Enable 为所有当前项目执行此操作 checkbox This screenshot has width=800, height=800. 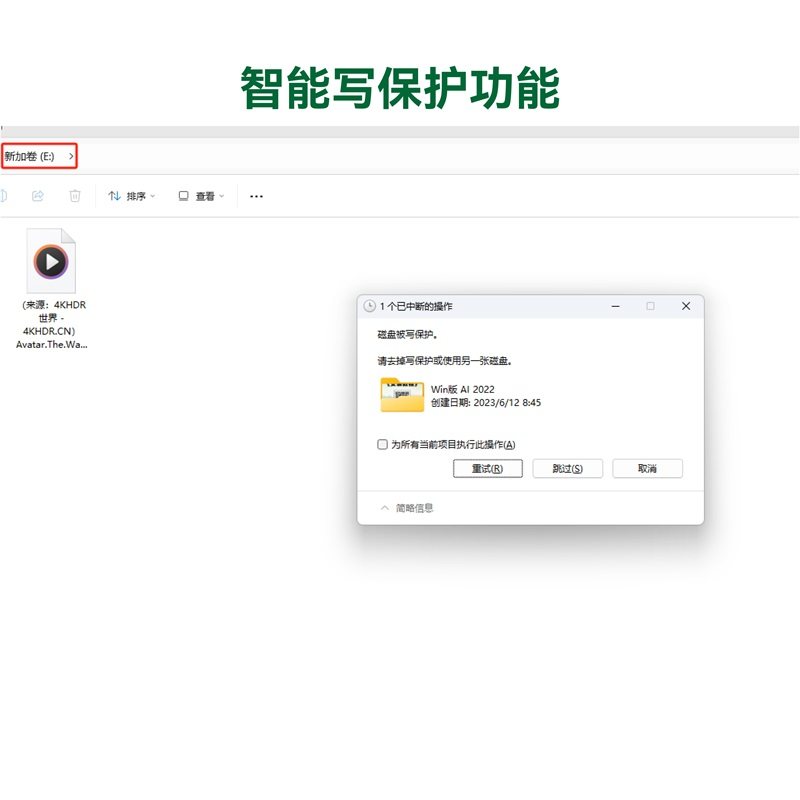pyautogui.click(x=382, y=444)
